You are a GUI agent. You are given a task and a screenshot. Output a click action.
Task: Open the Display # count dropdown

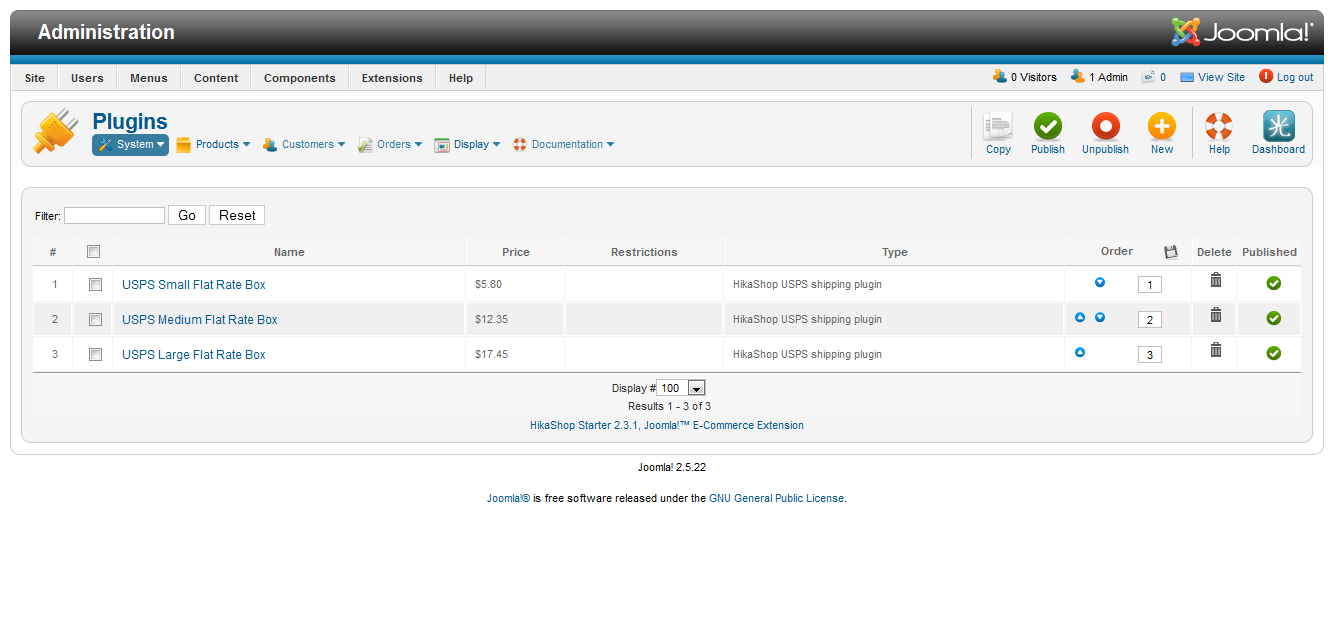[x=682, y=388]
